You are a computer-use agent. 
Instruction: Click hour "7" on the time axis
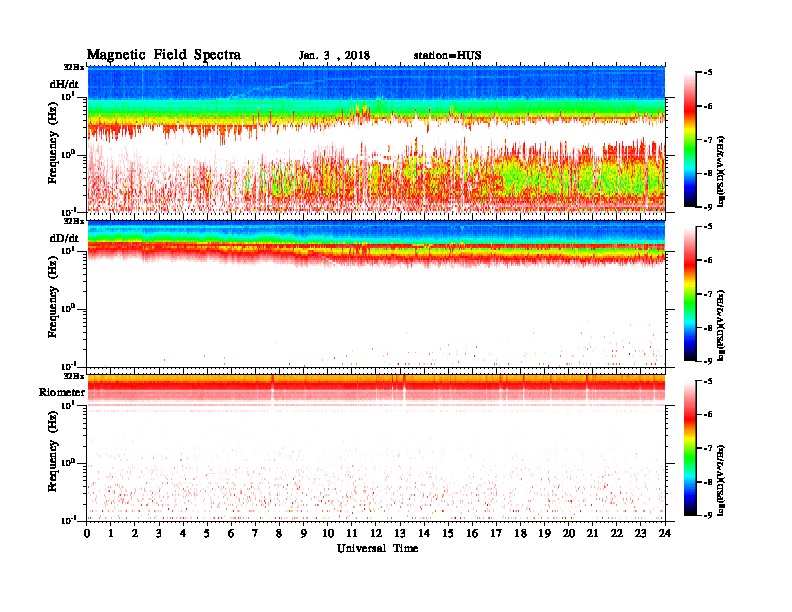pyautogui.click(x=255, y=533)
